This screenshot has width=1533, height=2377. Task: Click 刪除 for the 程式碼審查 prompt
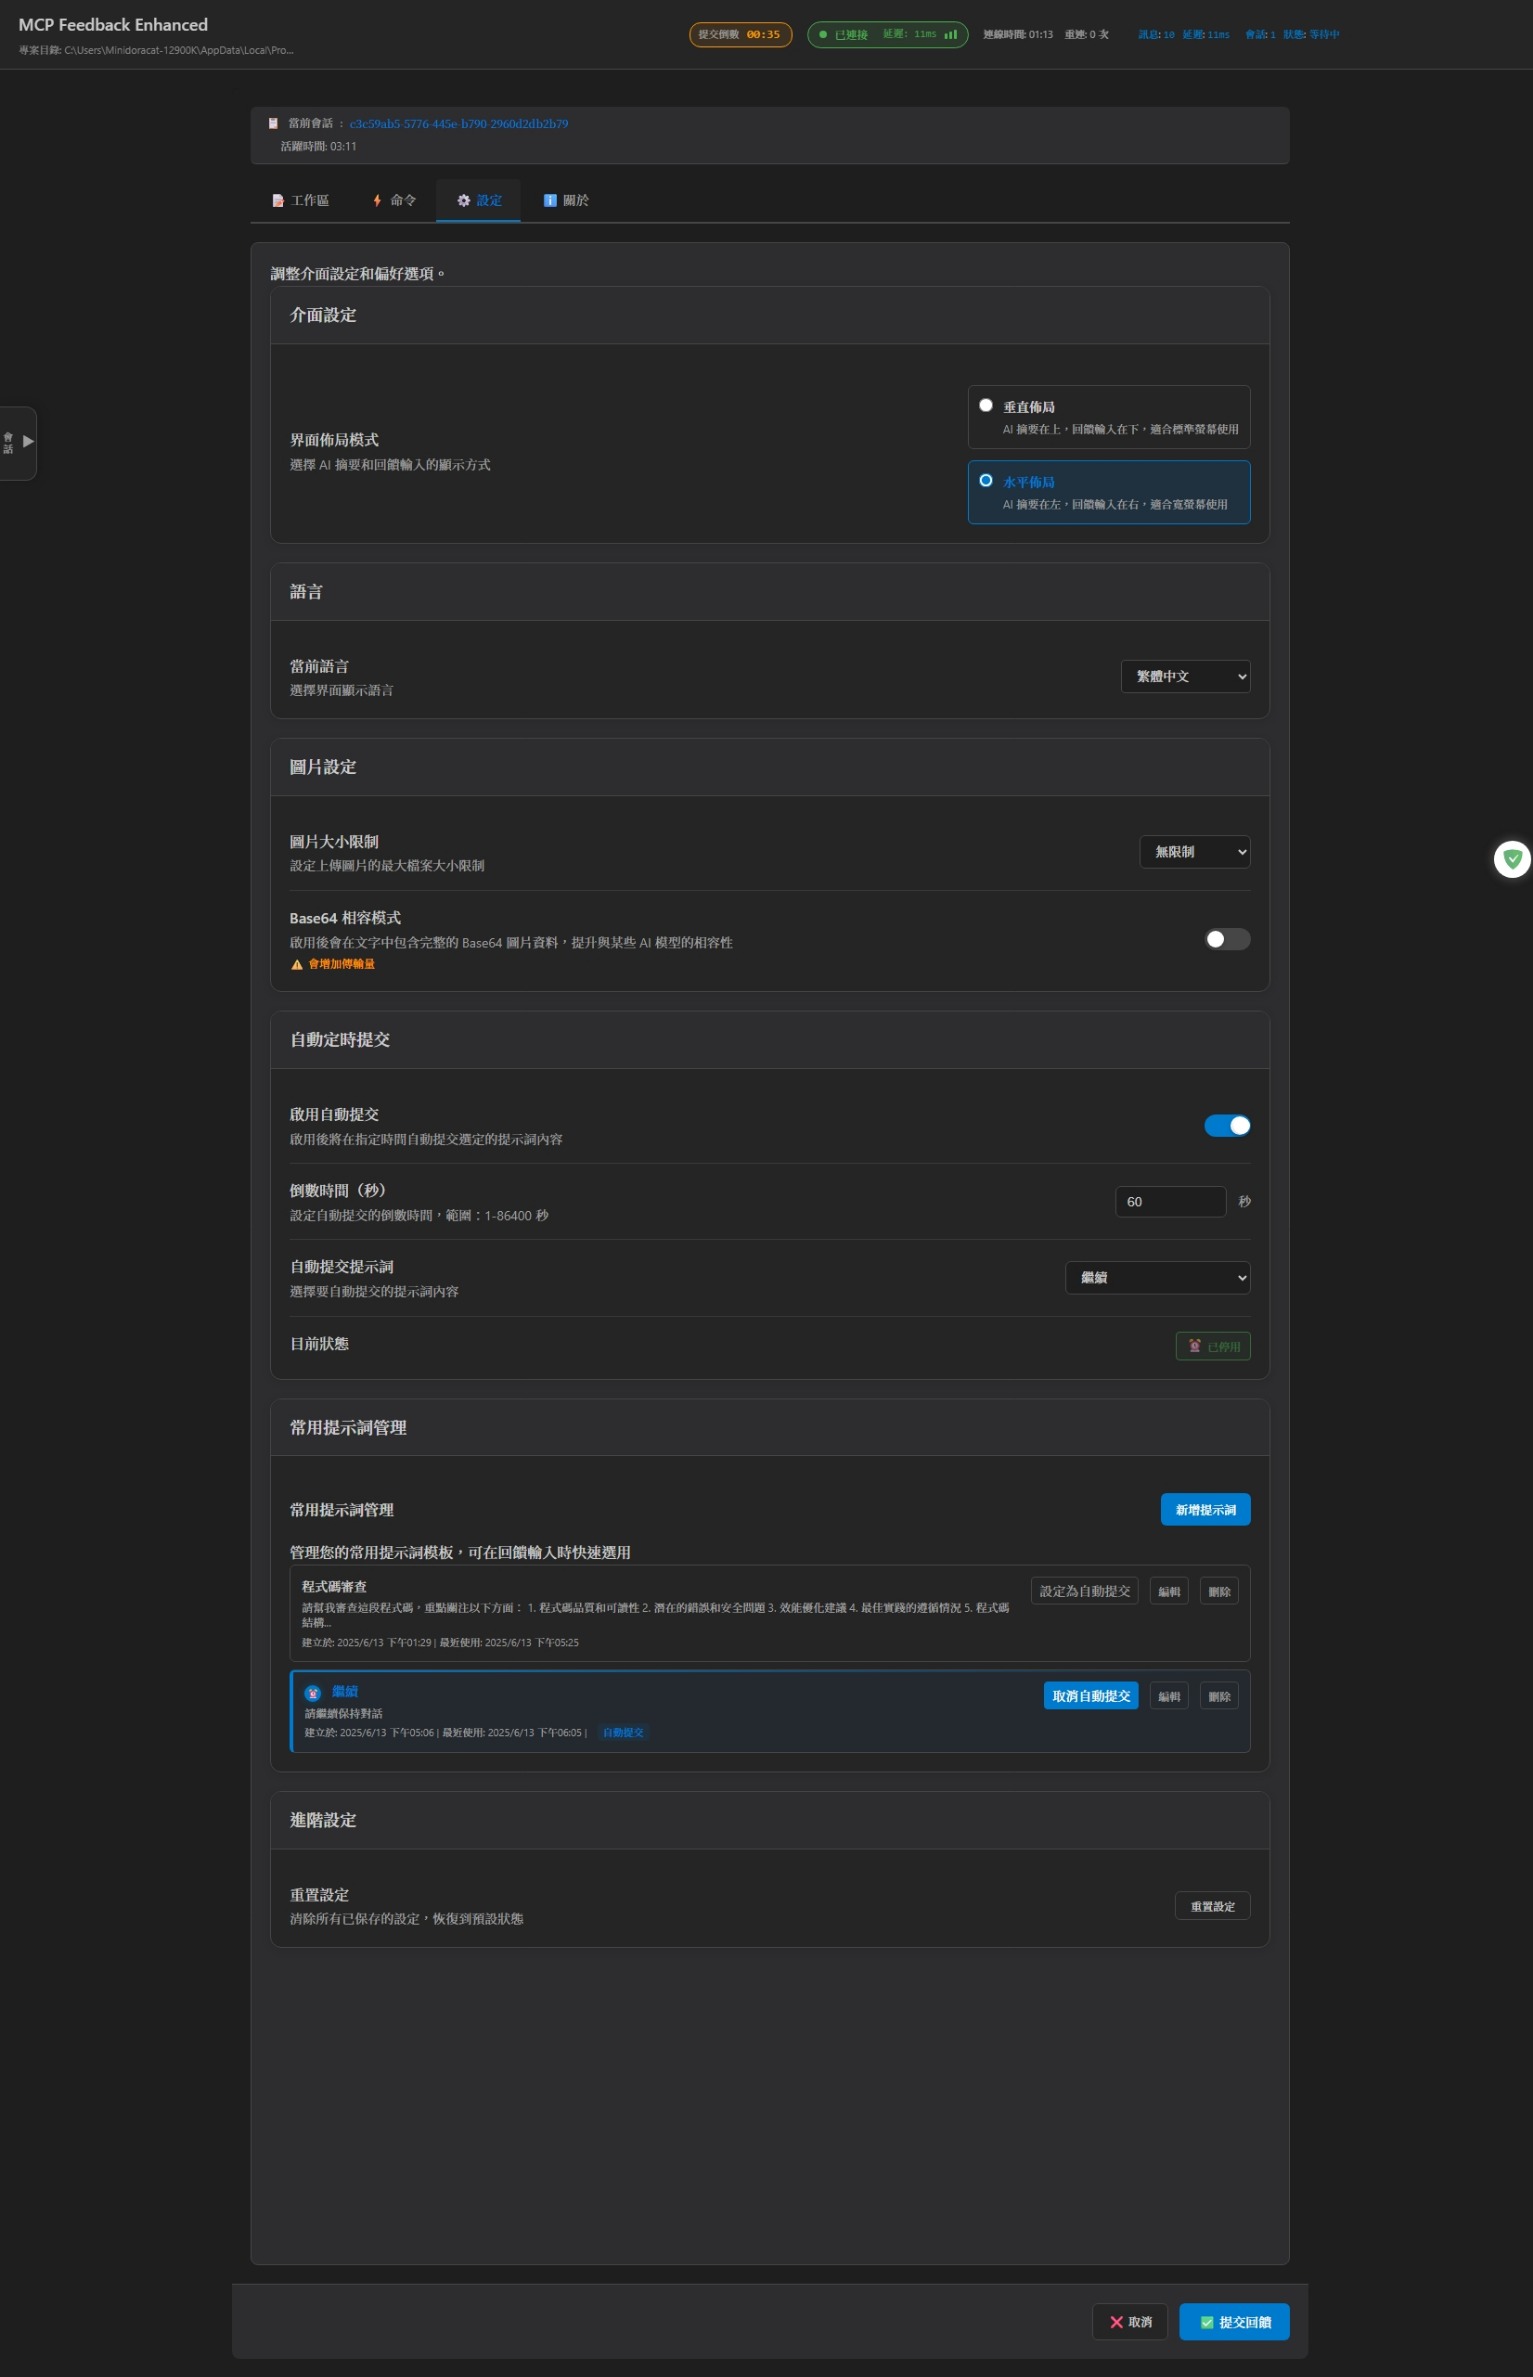[1219, 1591]
